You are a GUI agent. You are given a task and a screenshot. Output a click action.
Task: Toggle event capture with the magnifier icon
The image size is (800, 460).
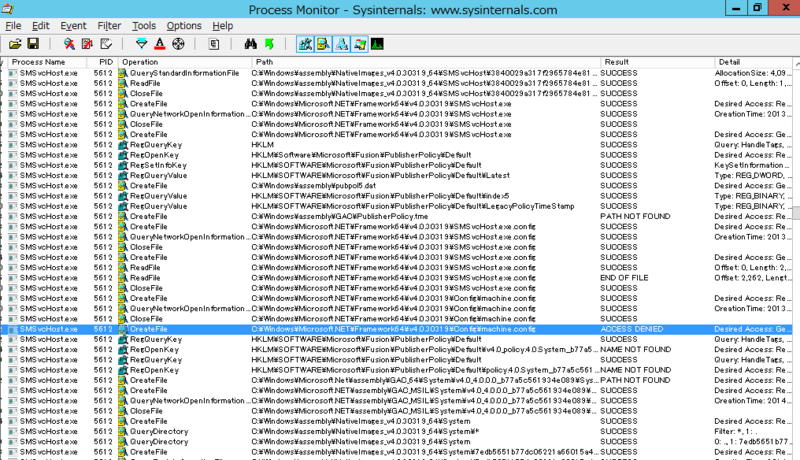69,44
